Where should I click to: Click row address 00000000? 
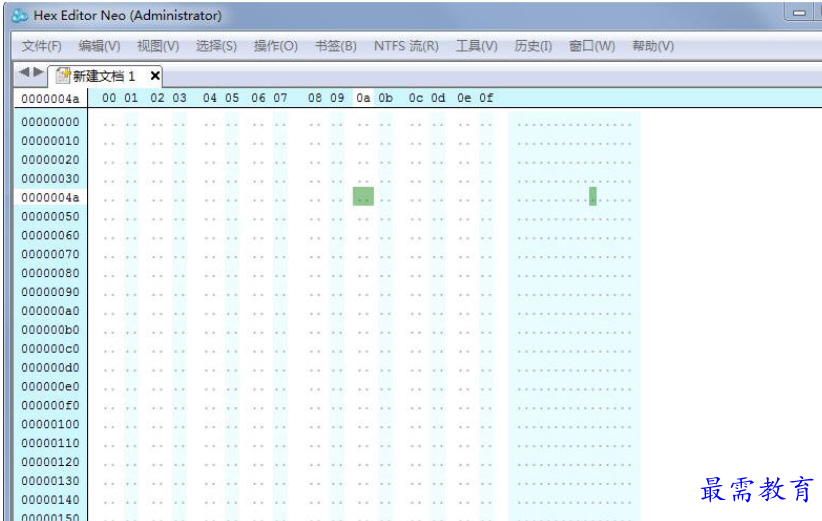click(50, 122)
